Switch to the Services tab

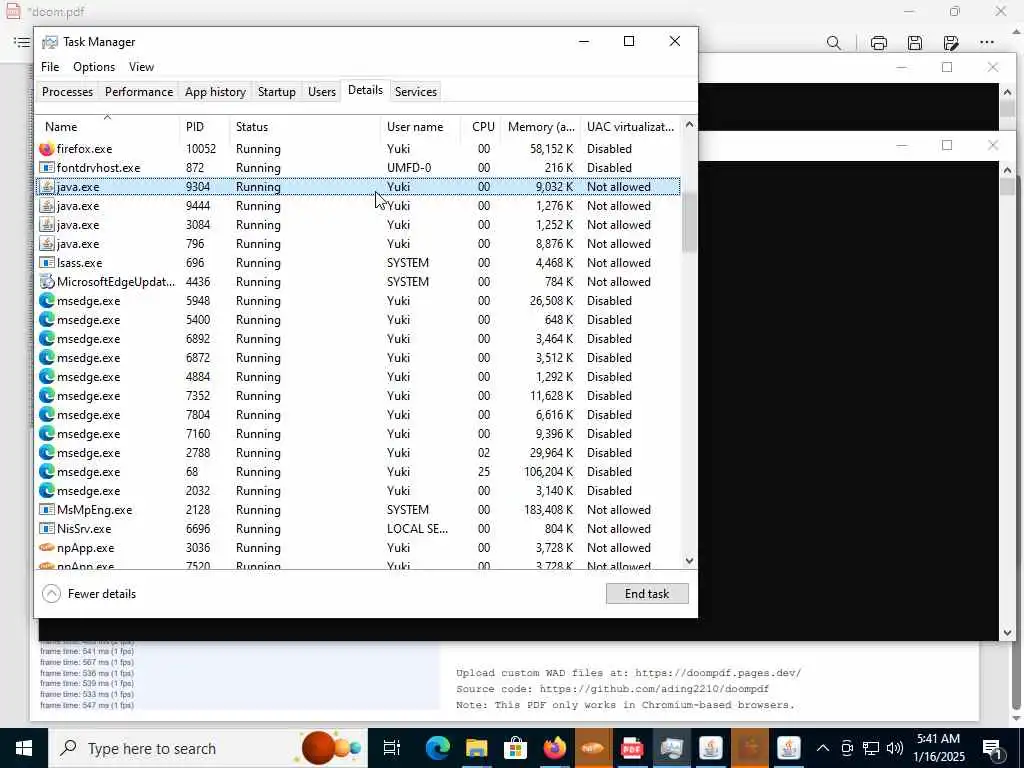[x=415, y=92]
